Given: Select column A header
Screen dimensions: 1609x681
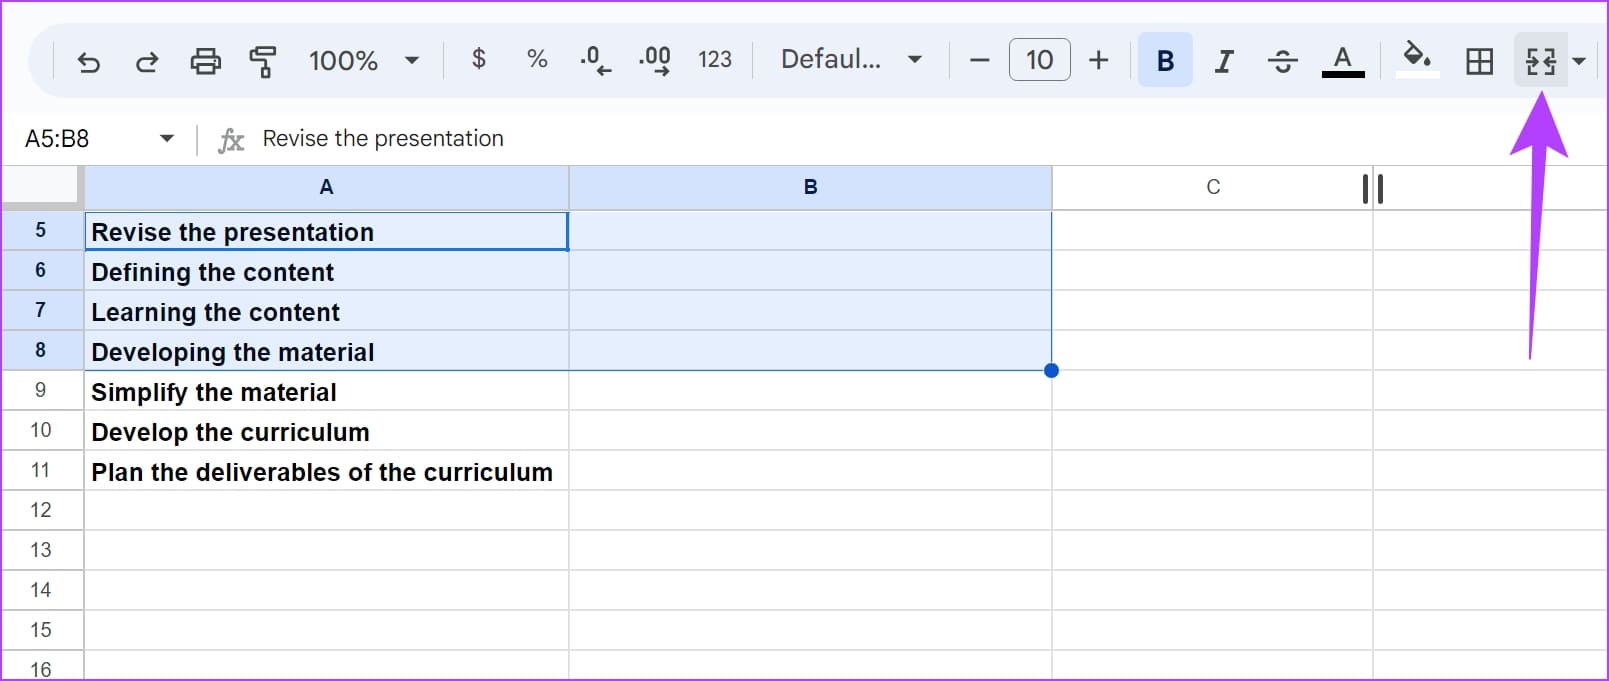Looking at the screenshot, I should 326,187.
